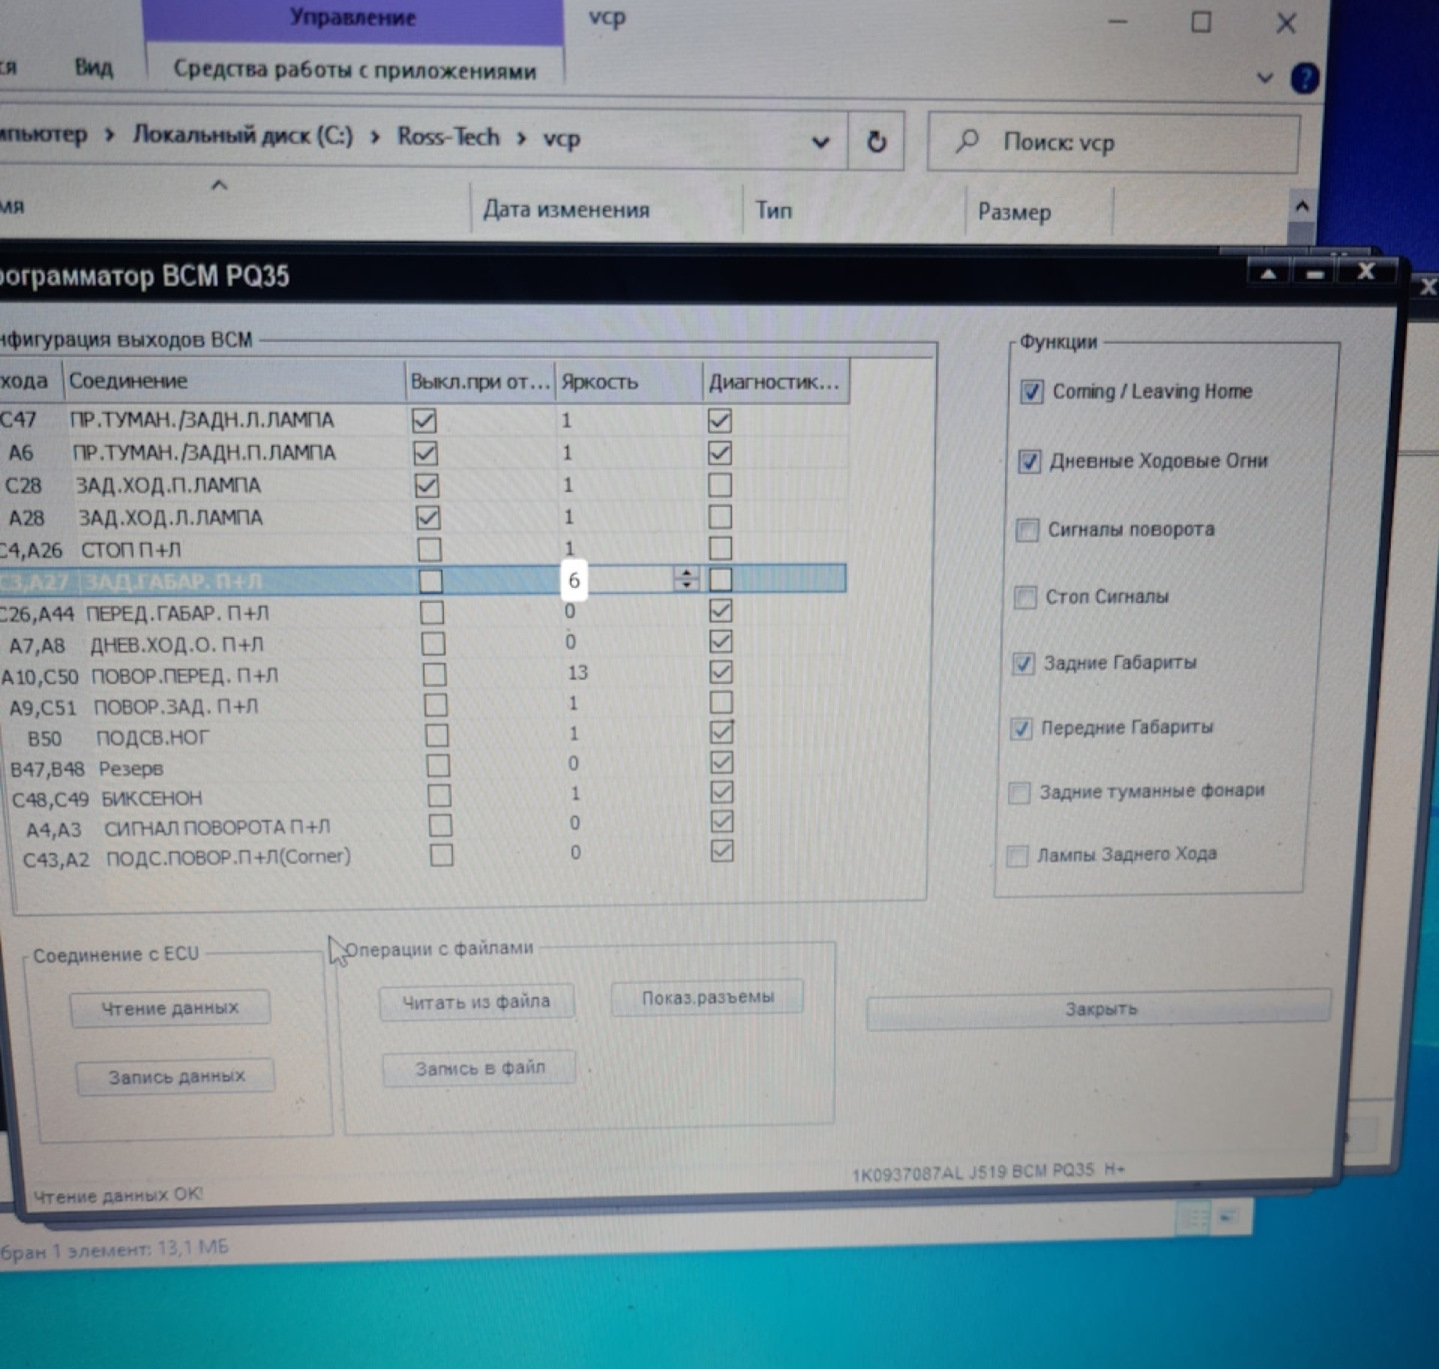Open Средства работы с приложениями tab
Image resolution: width=1439 pixels, height=1369 pixels.
(354, 70)
